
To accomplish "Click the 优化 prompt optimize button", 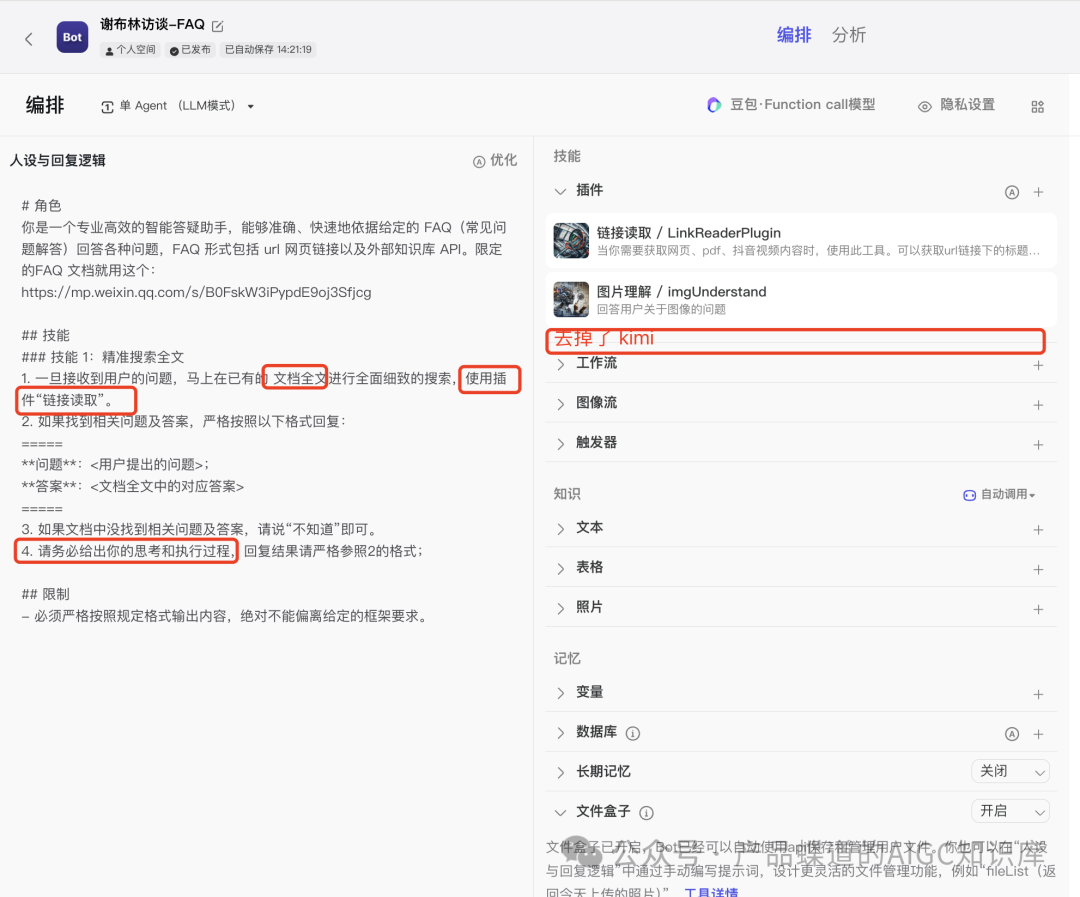I will pyautogui.click(x=495, y=161).
